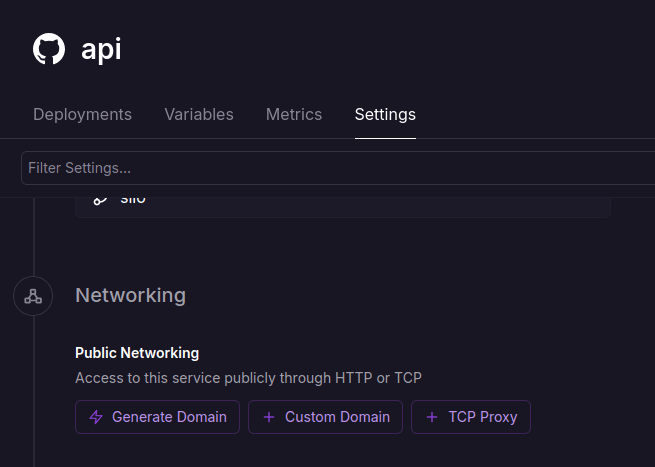
Task: Open the Deployments tab
Action: click(x=82, y=114)
